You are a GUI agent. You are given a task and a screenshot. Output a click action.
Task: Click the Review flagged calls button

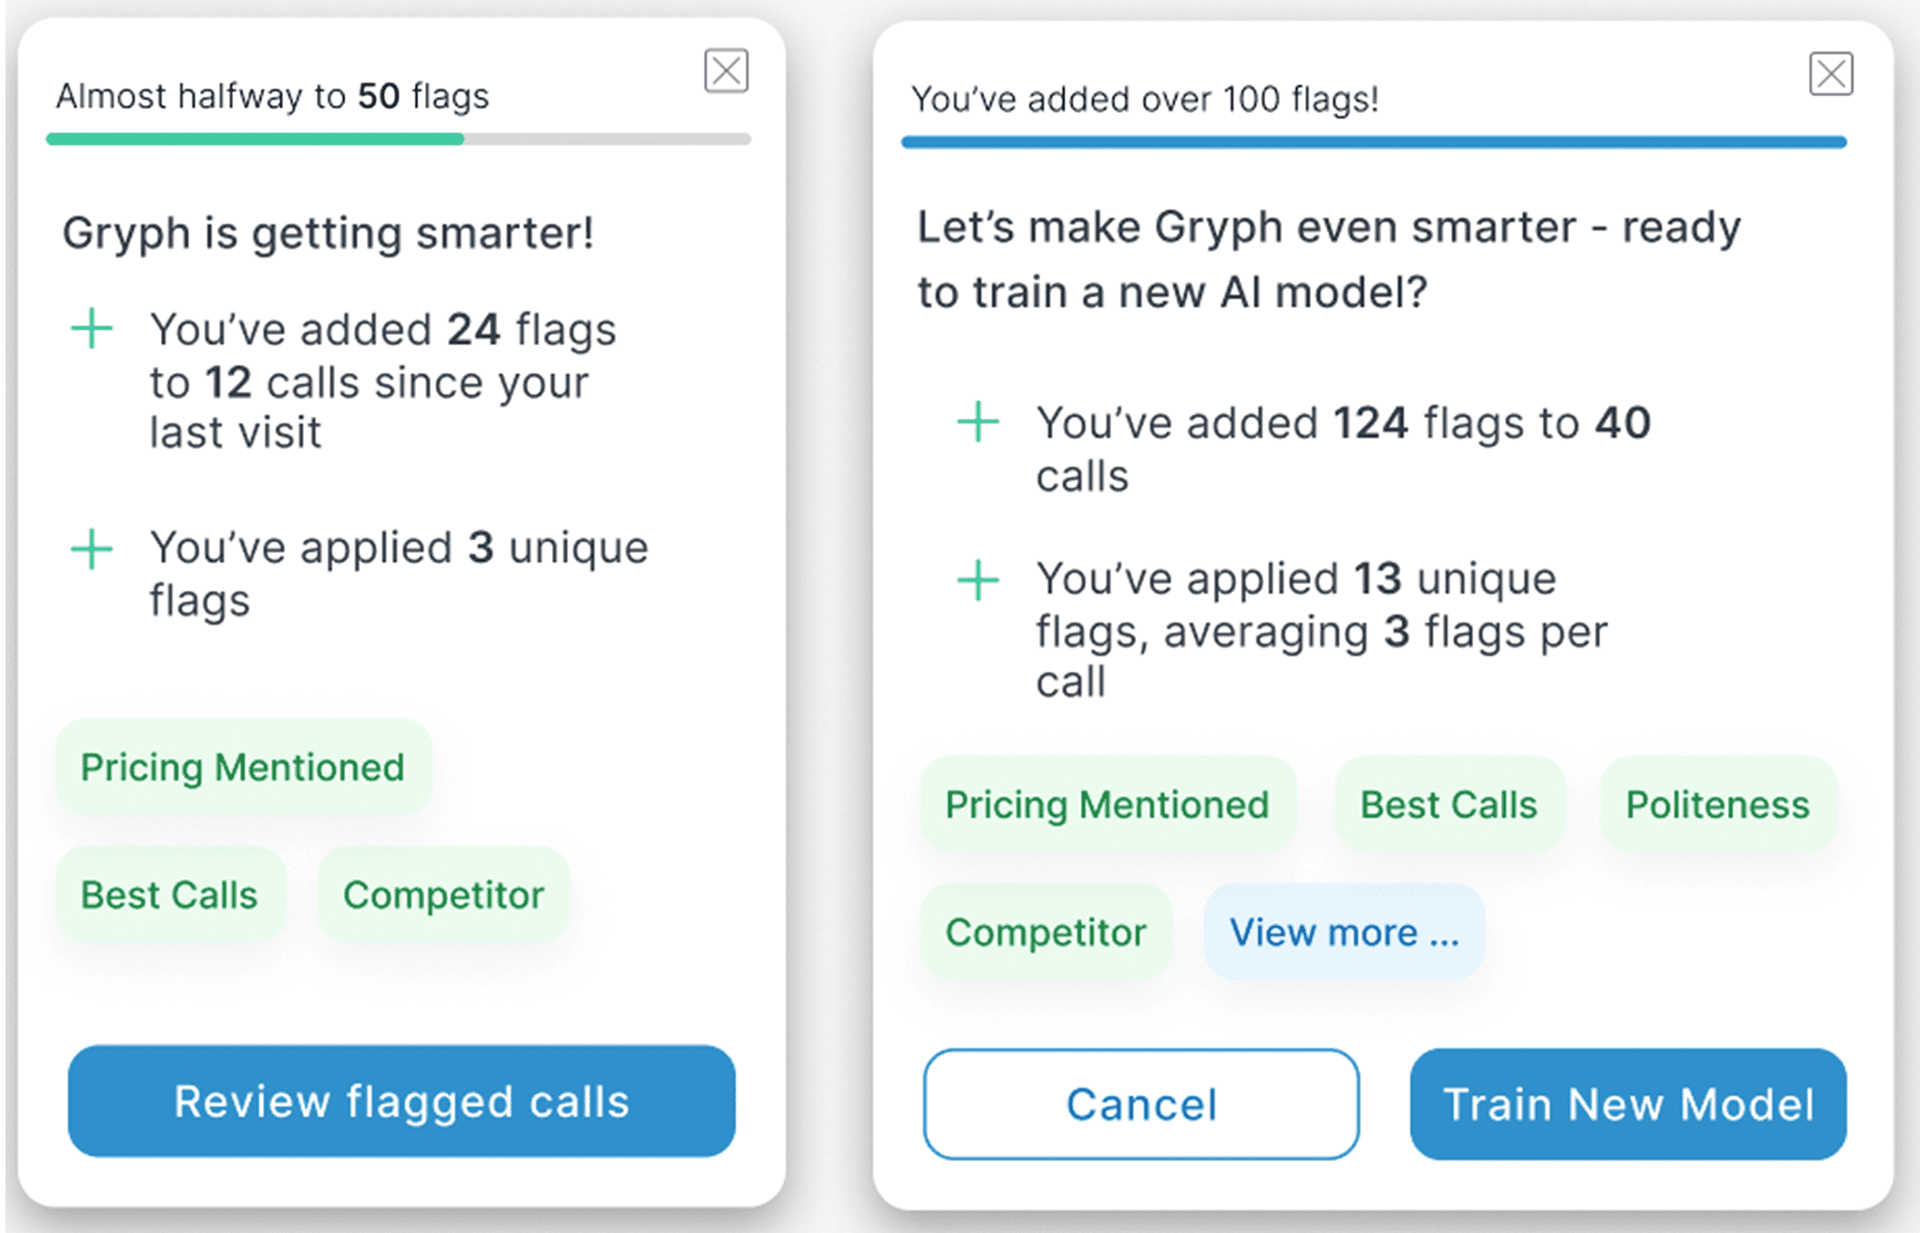click(x=402, y=1101)
